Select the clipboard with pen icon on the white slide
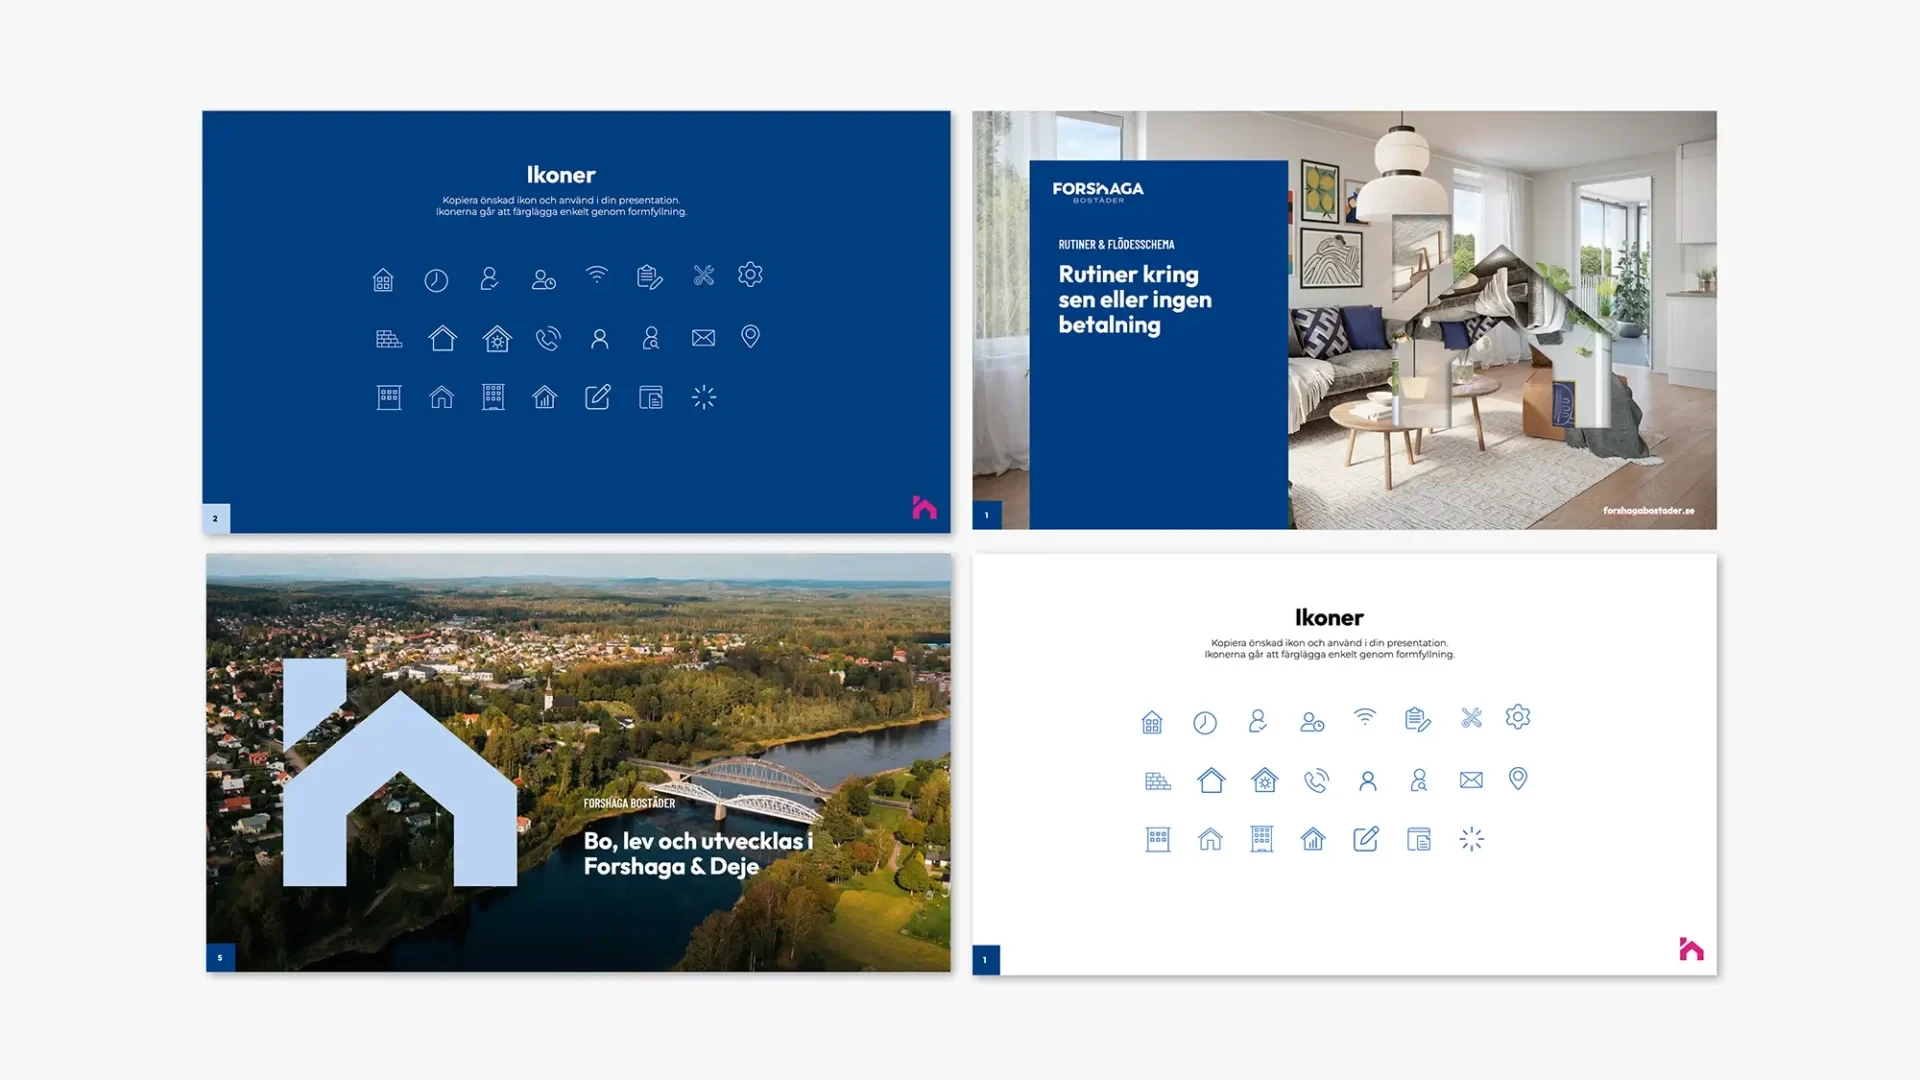This screenshot has height=1080, width=1920. (x=1418, y=719)
